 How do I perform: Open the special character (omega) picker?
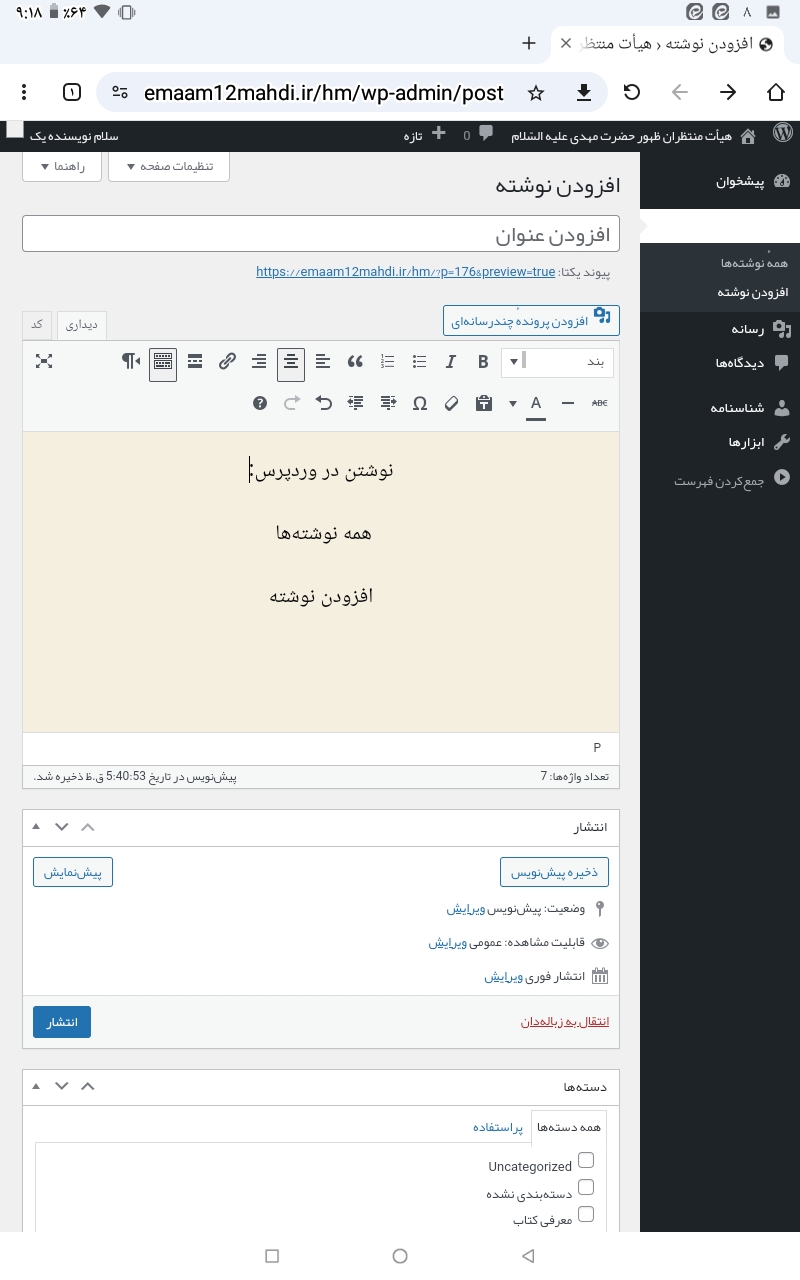(x=420, y=403)
